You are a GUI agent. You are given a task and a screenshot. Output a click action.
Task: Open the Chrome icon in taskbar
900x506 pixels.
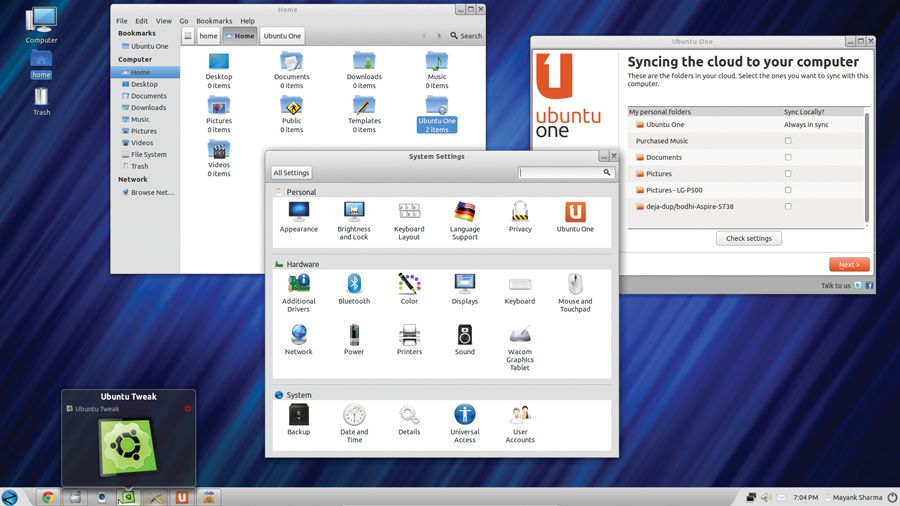click(48, 497)
